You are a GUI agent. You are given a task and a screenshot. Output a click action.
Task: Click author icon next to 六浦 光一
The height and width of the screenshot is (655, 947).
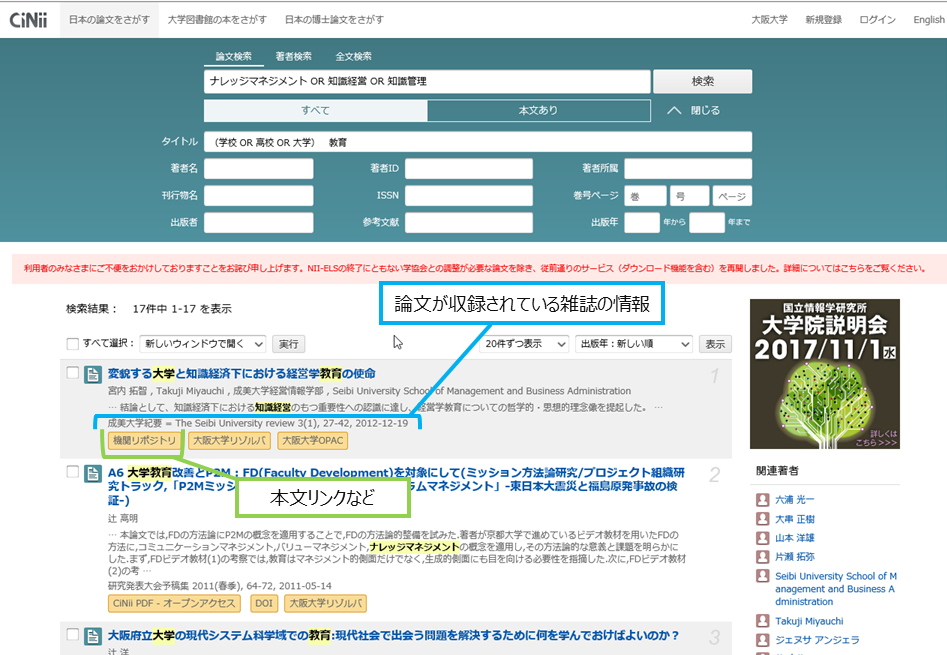click(x=763, y=500)
